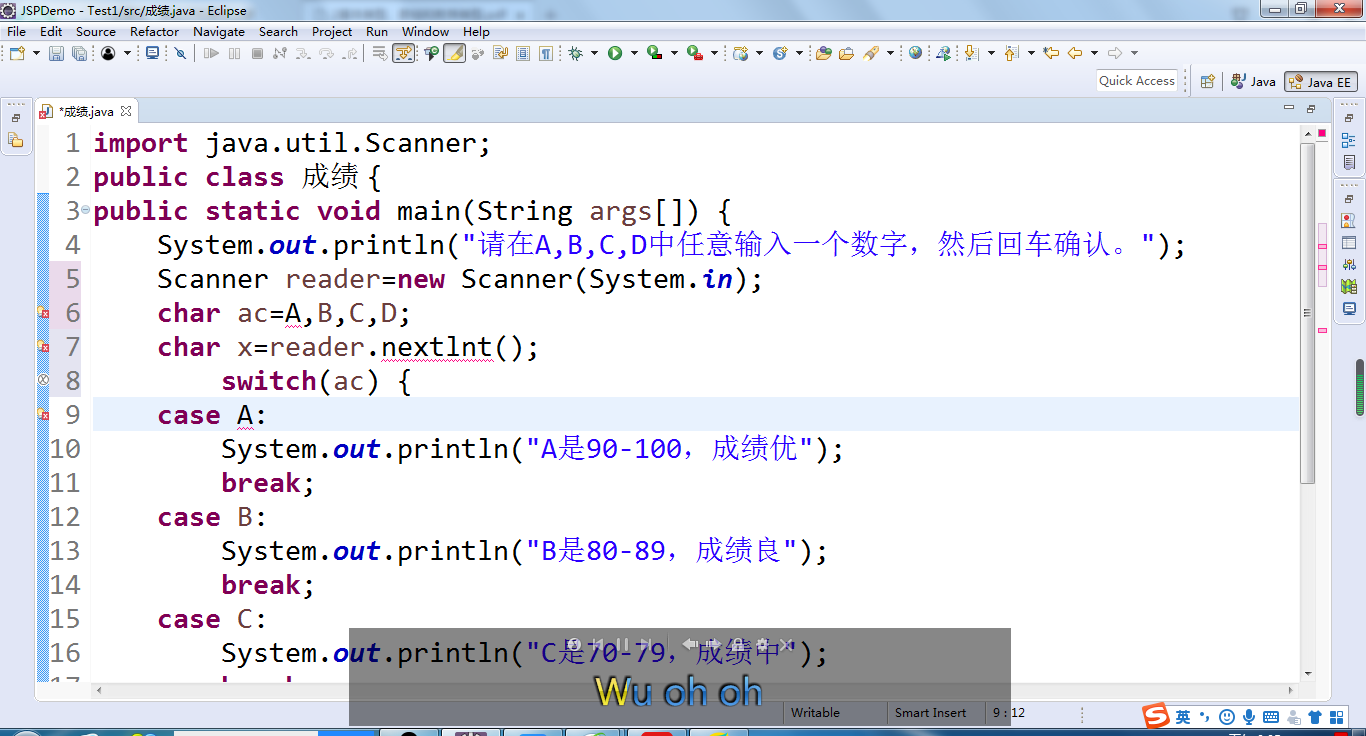Viewport: 1366px width, 736px height.
Task: Click the Step Into debug icon
Action: pos(302,53)
